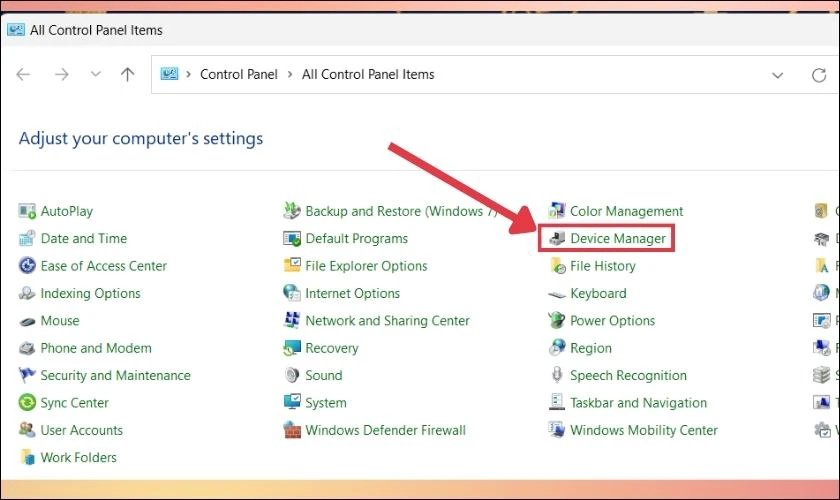This screenshot has width=840, height=500.
Task: Open the recent locations dropdown
Action: coord(95,74)
